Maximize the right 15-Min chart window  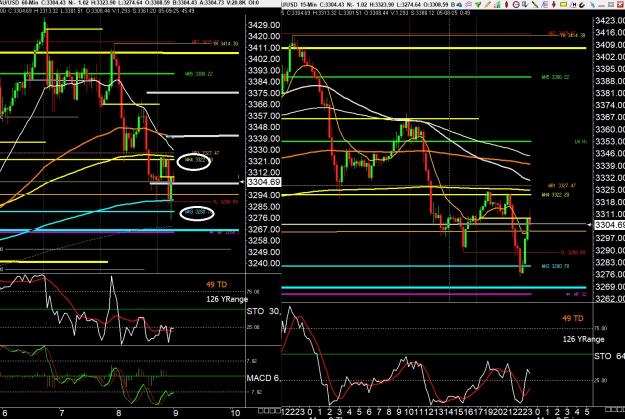click(x=611, y=5)
